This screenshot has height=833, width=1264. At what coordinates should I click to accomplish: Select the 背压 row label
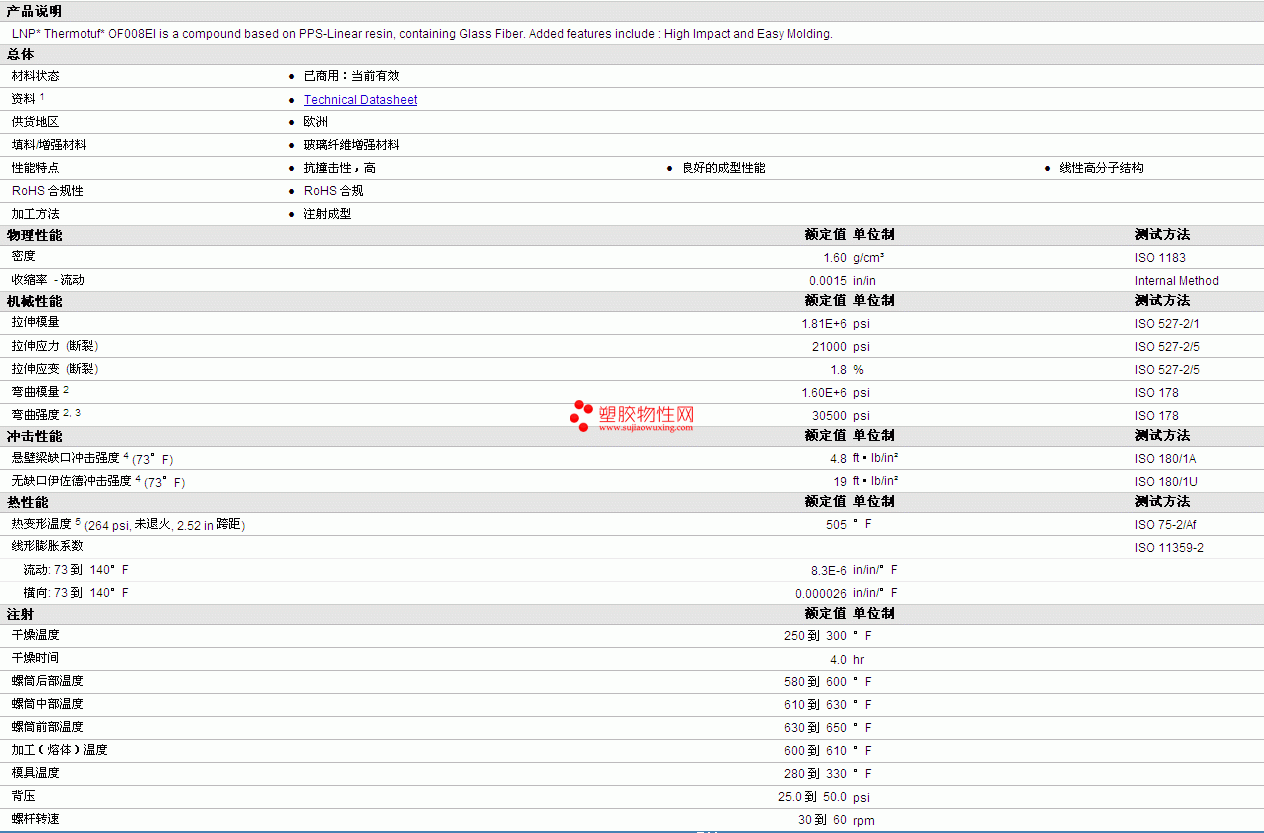[24, 796]
